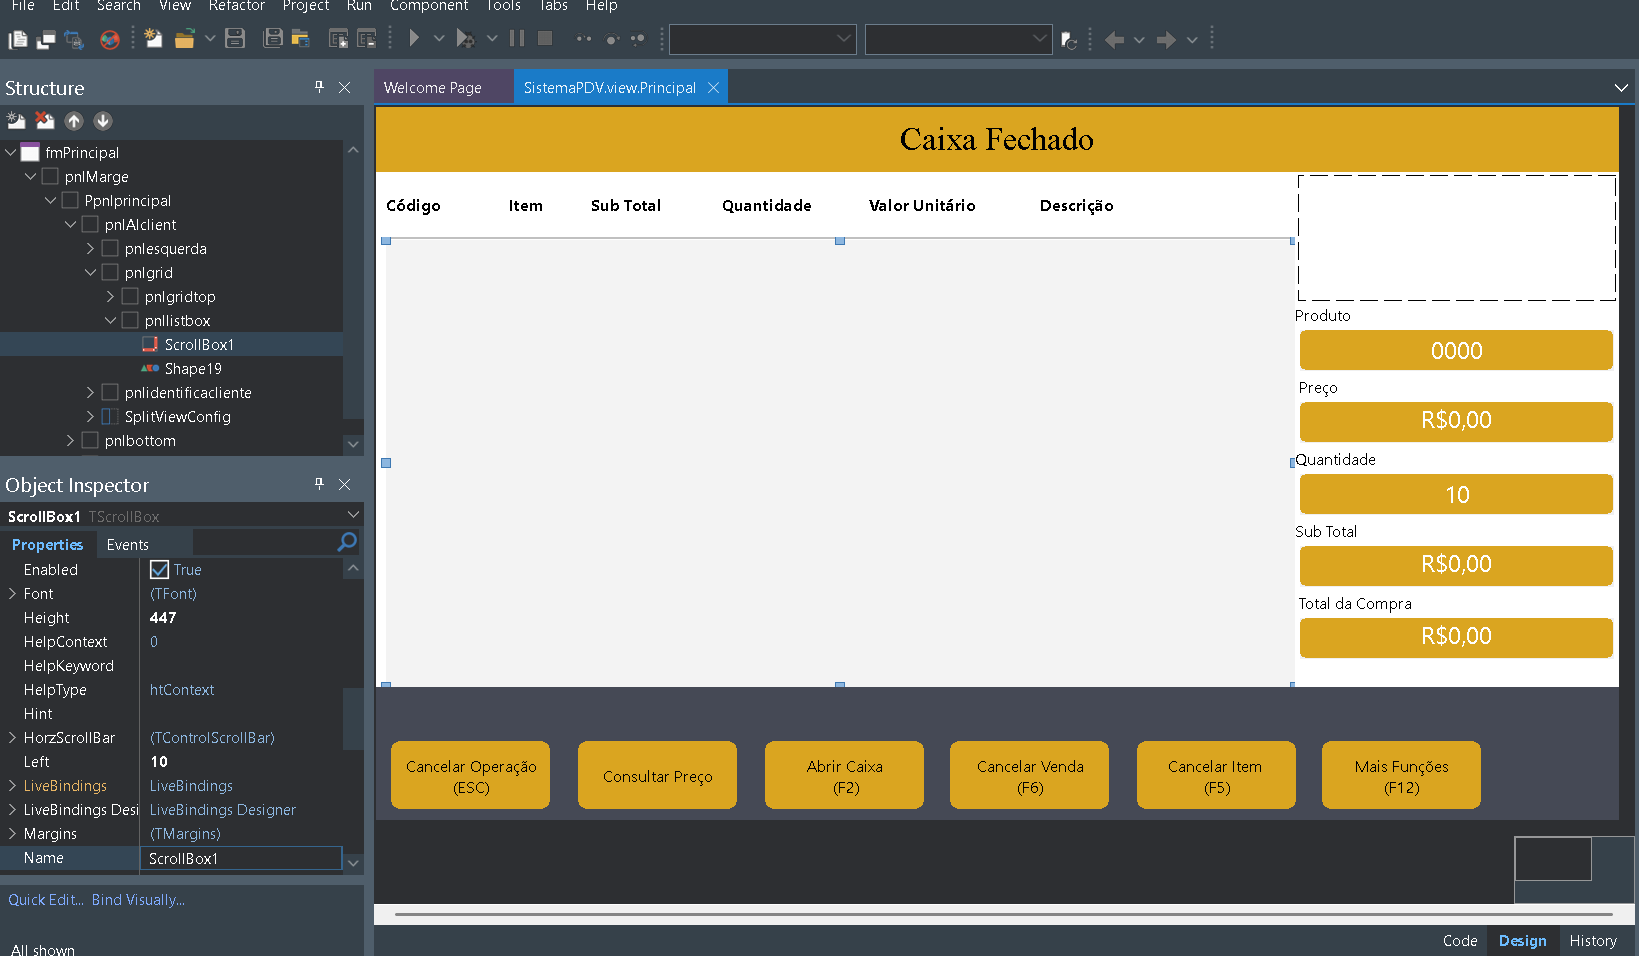Click the Run Until Return icon
Viewport: 1639px width, 956px height.
[x=638, y=39]
